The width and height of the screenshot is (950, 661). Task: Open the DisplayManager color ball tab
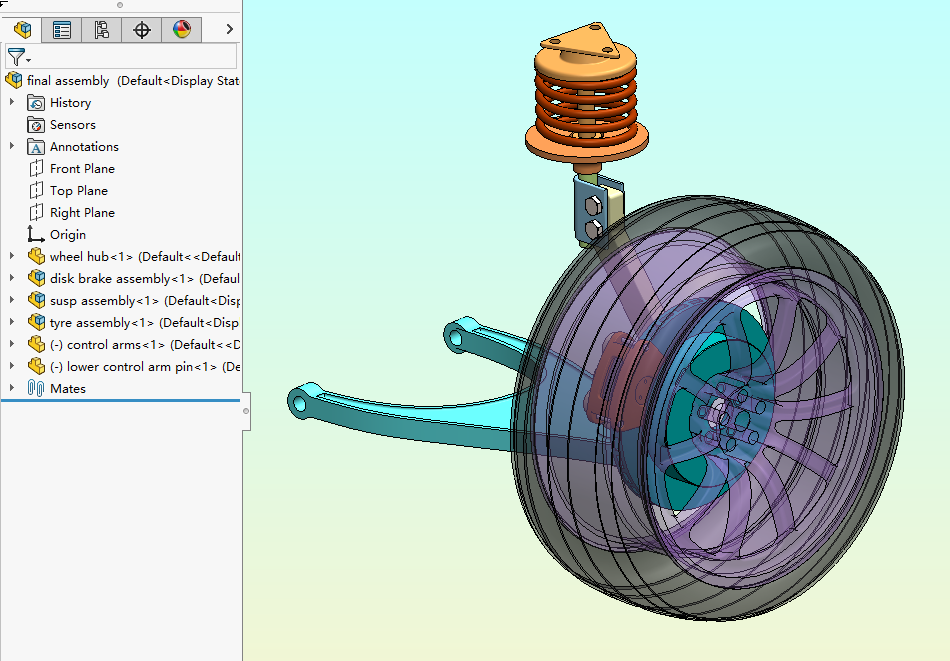[182, 29]
